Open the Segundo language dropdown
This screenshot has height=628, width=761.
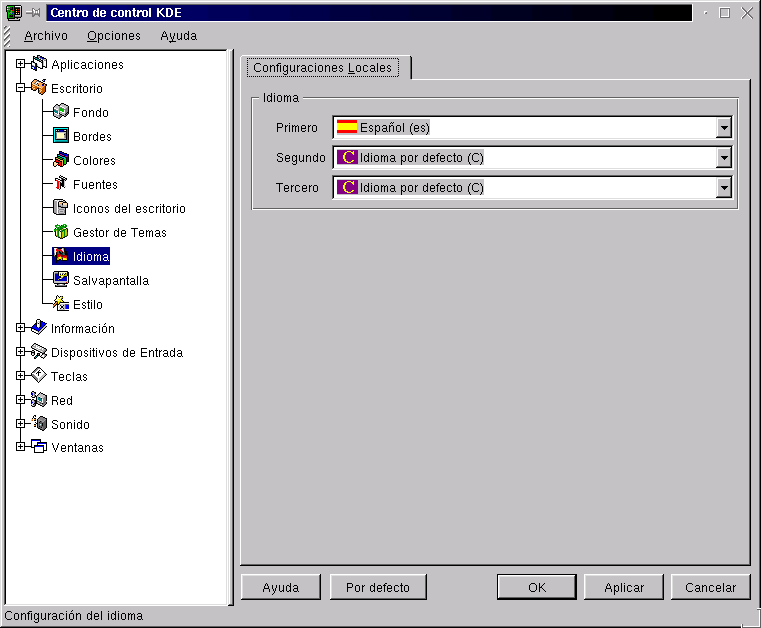click(x=724, y=158)
